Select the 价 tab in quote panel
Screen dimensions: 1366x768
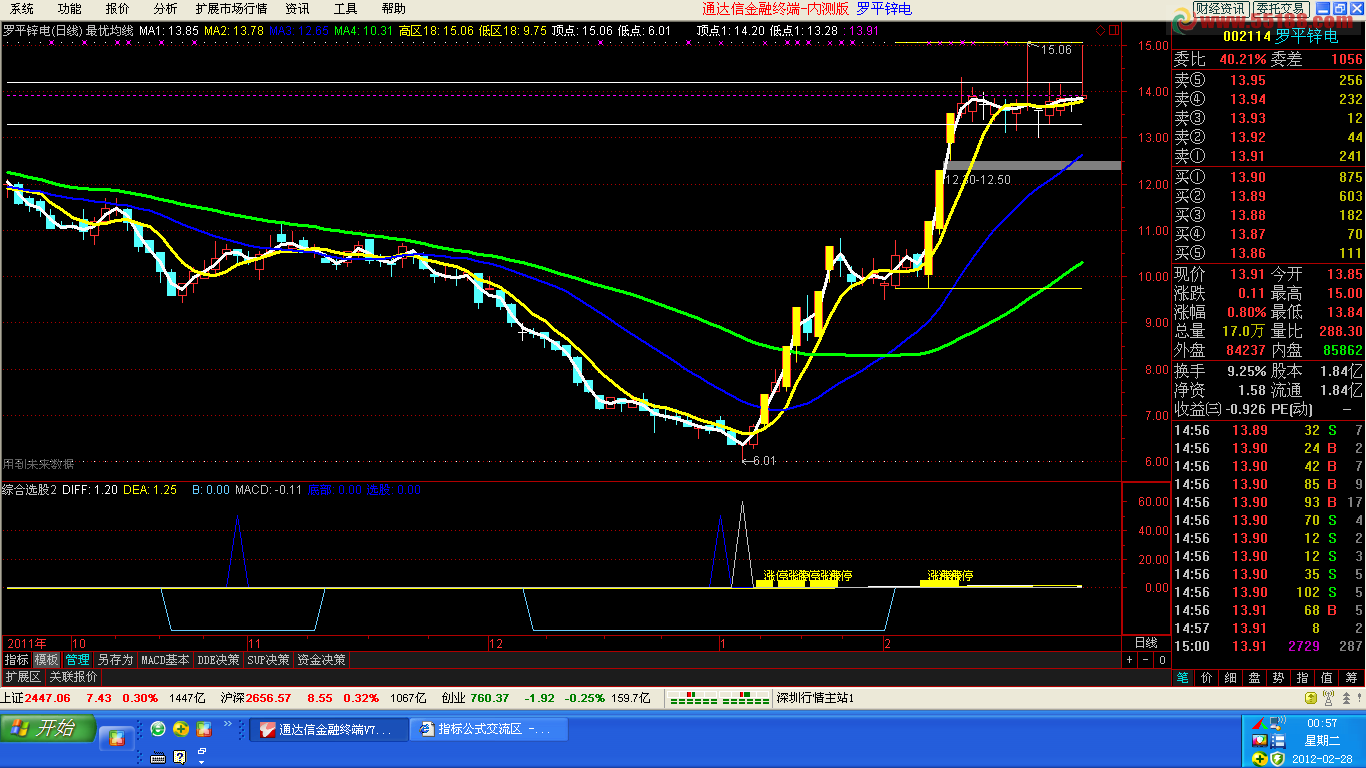1206,678
